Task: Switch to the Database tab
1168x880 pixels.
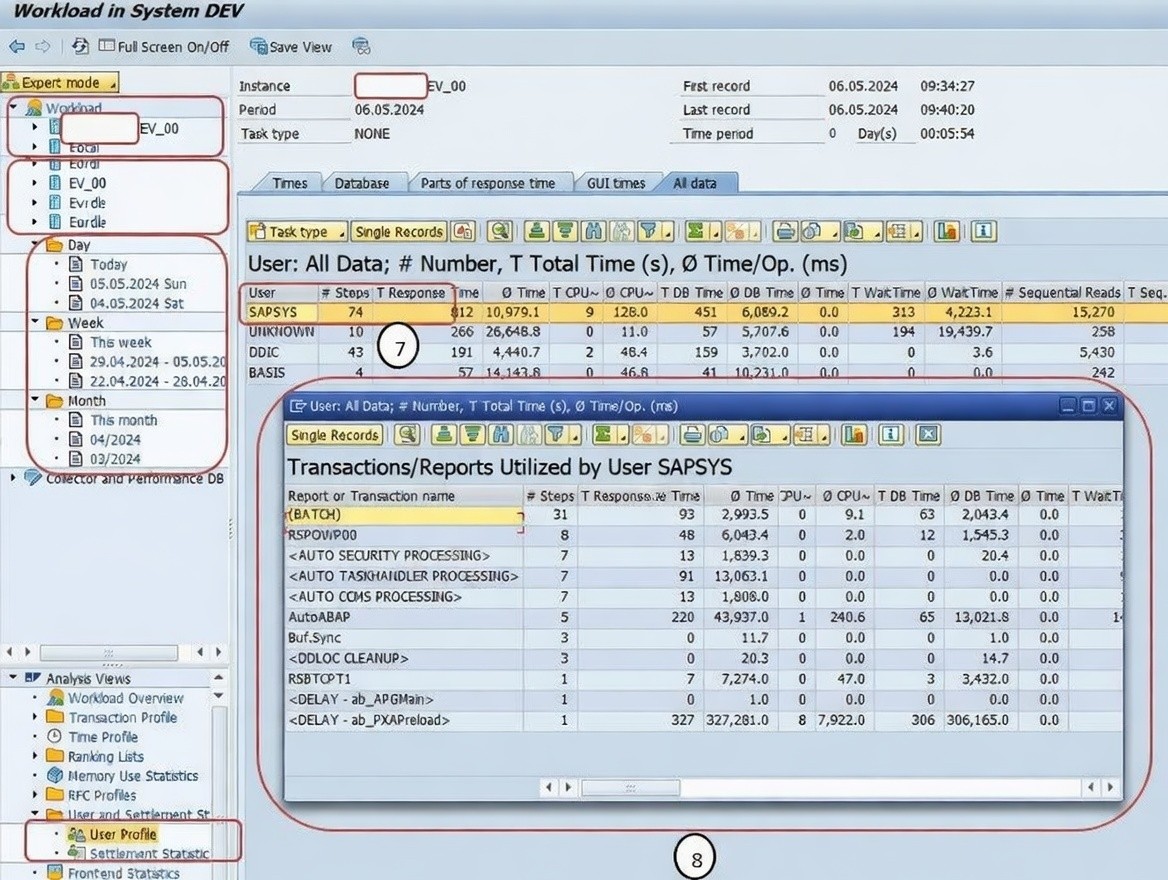Action: pos(361,183)
